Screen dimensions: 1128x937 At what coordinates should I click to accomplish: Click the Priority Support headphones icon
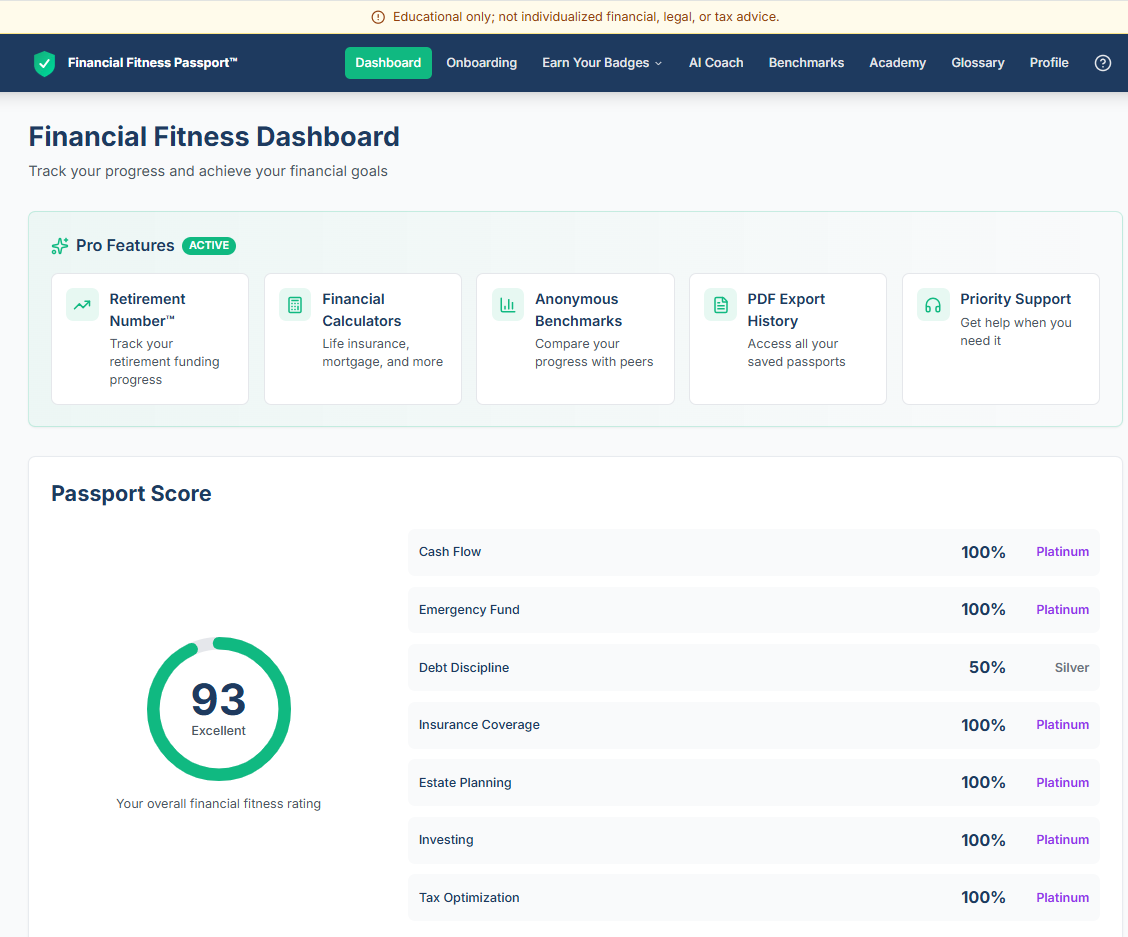click(932, 304)
